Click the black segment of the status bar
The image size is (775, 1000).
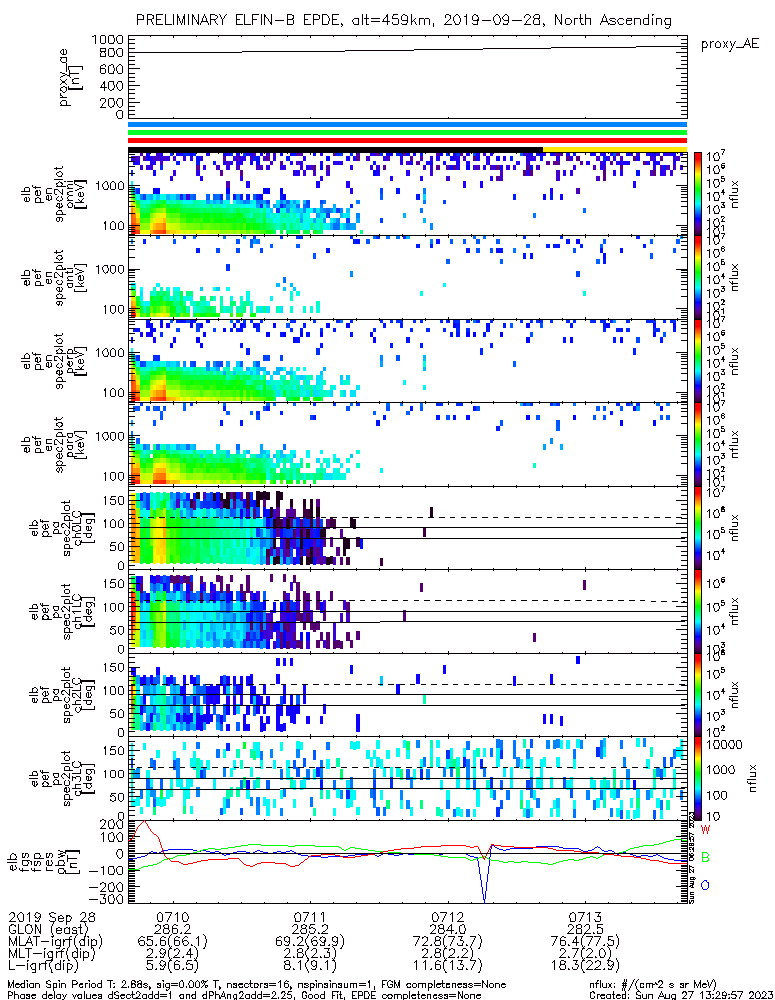(335, 149)
